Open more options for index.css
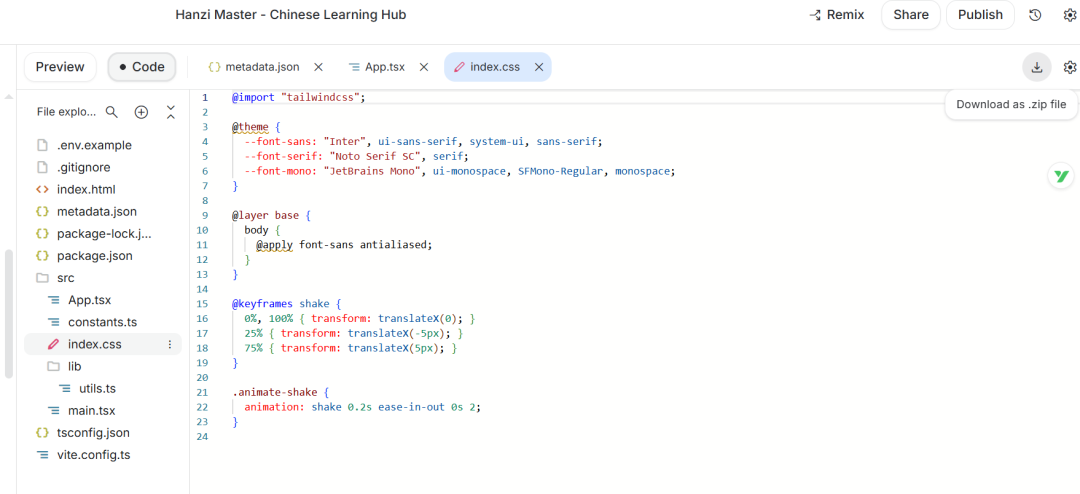Image resolution: width=1080 pixels, height=494 pixels. 170,344
